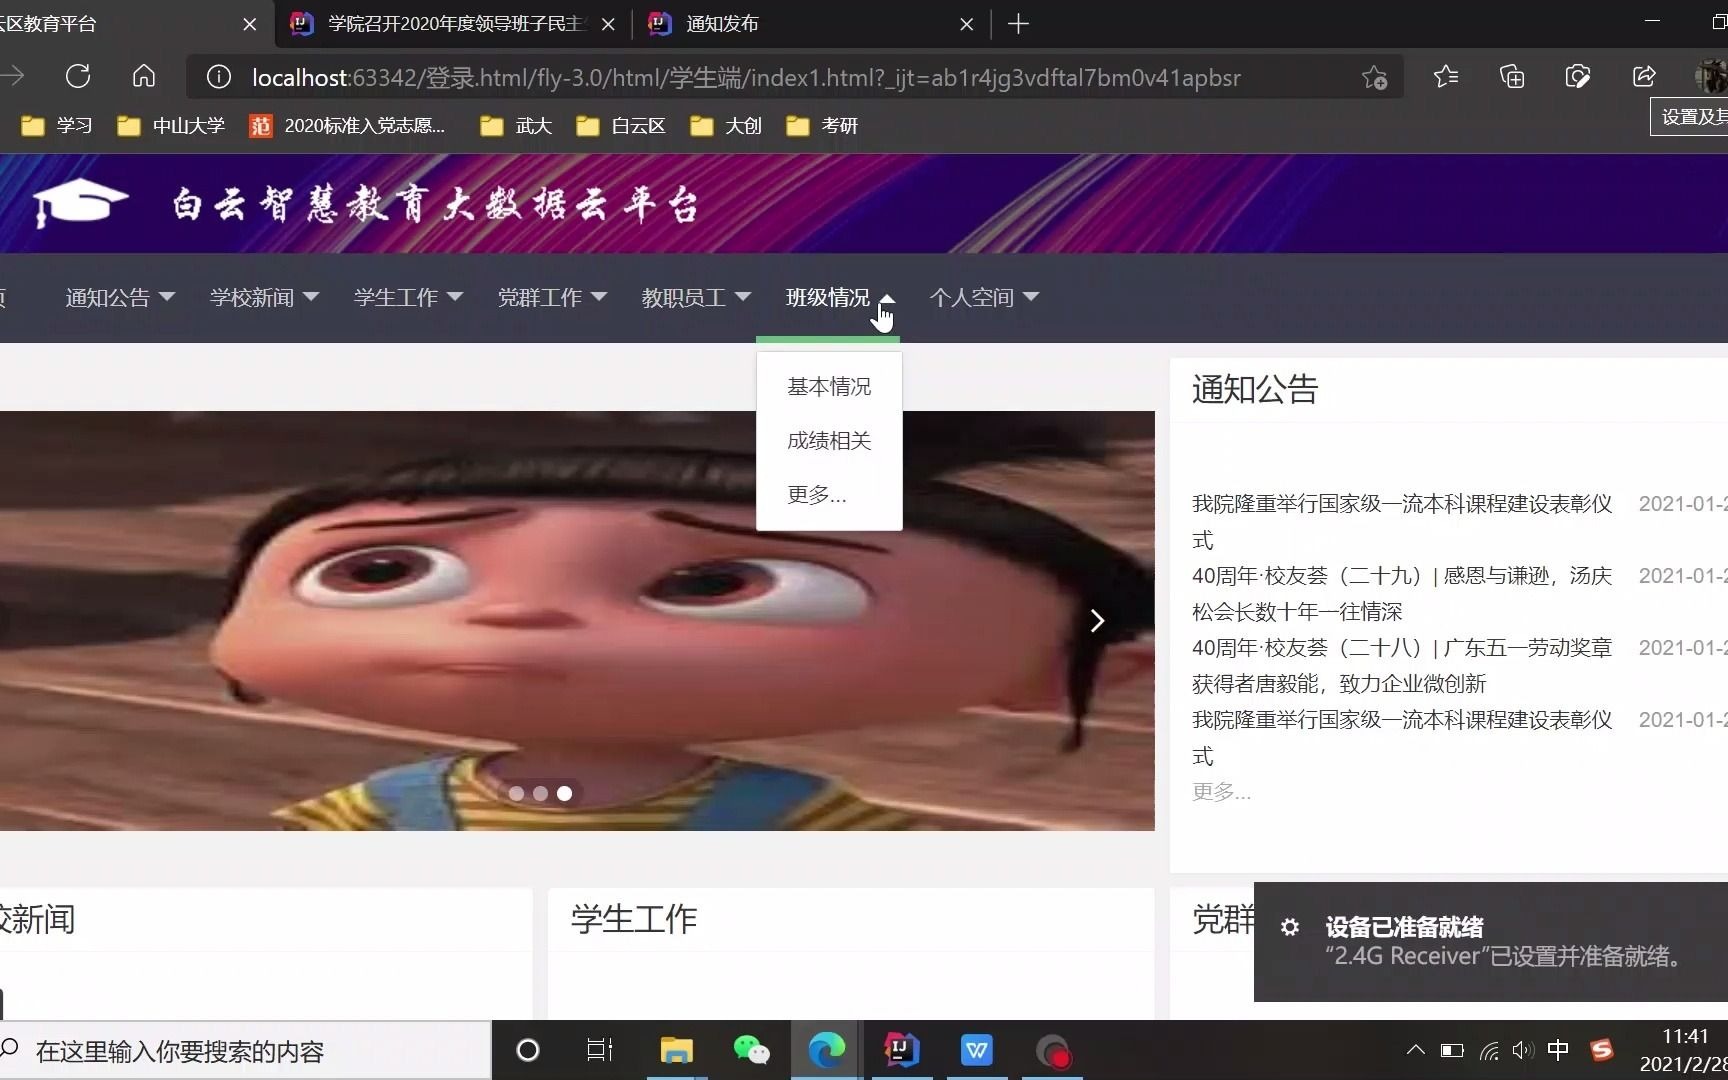Open the profile avatar in the toolbar

(x=1711, y=77)
